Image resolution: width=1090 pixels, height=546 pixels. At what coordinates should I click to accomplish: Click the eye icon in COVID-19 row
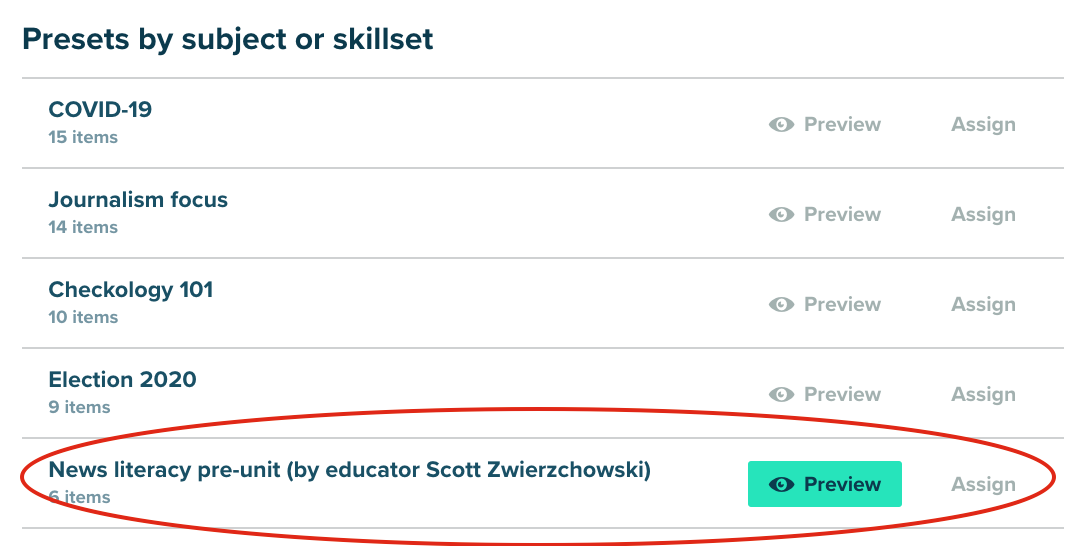[x=781, y=125]
